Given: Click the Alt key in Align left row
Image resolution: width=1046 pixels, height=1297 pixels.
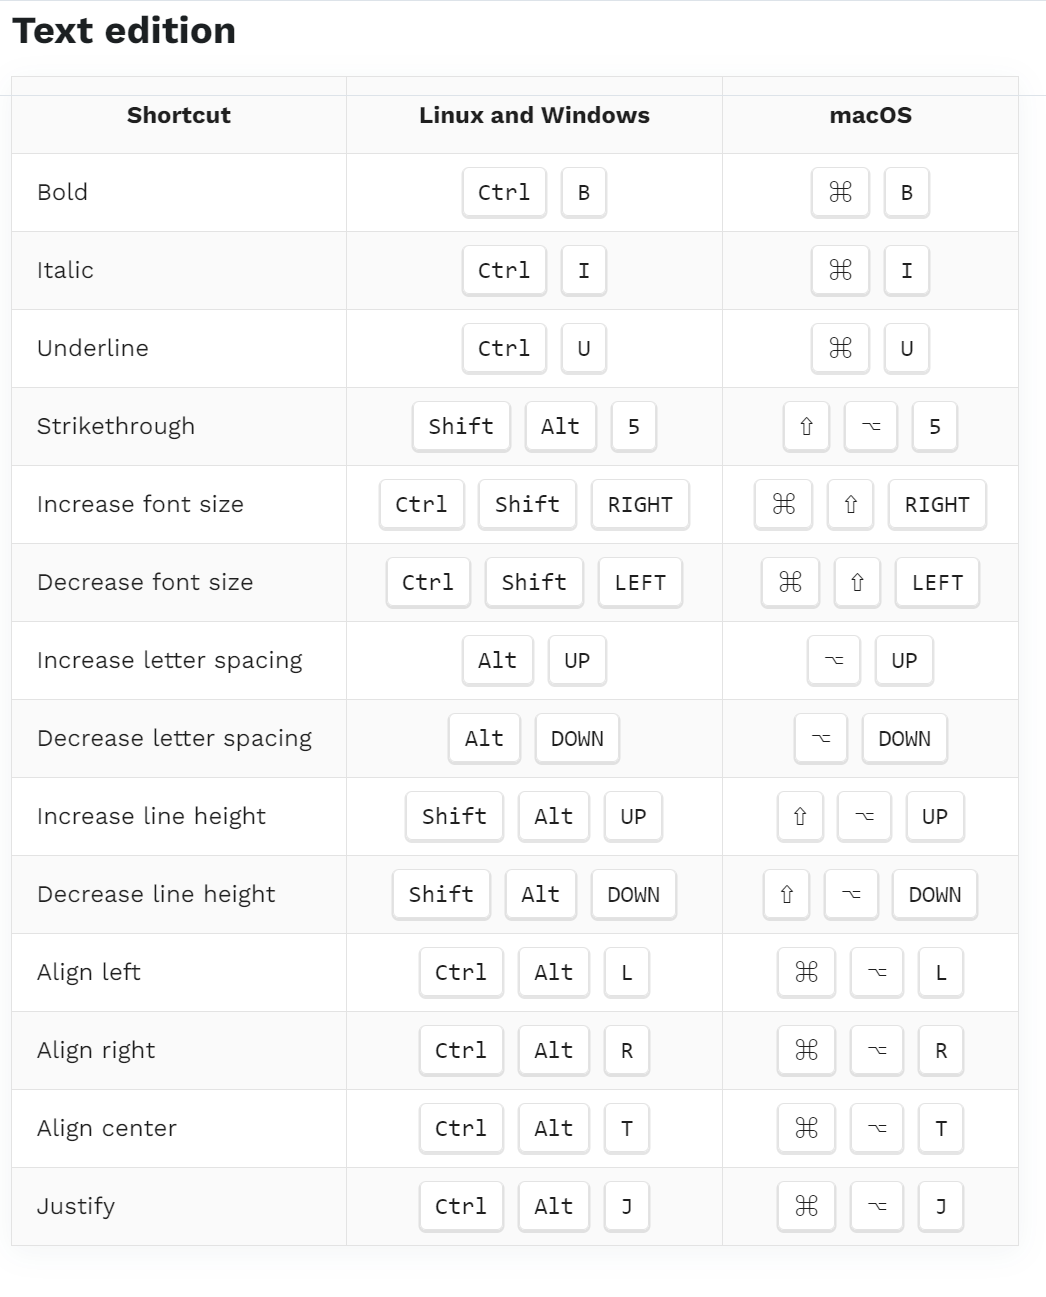Looking at the screenshot, I should point(554,972).
